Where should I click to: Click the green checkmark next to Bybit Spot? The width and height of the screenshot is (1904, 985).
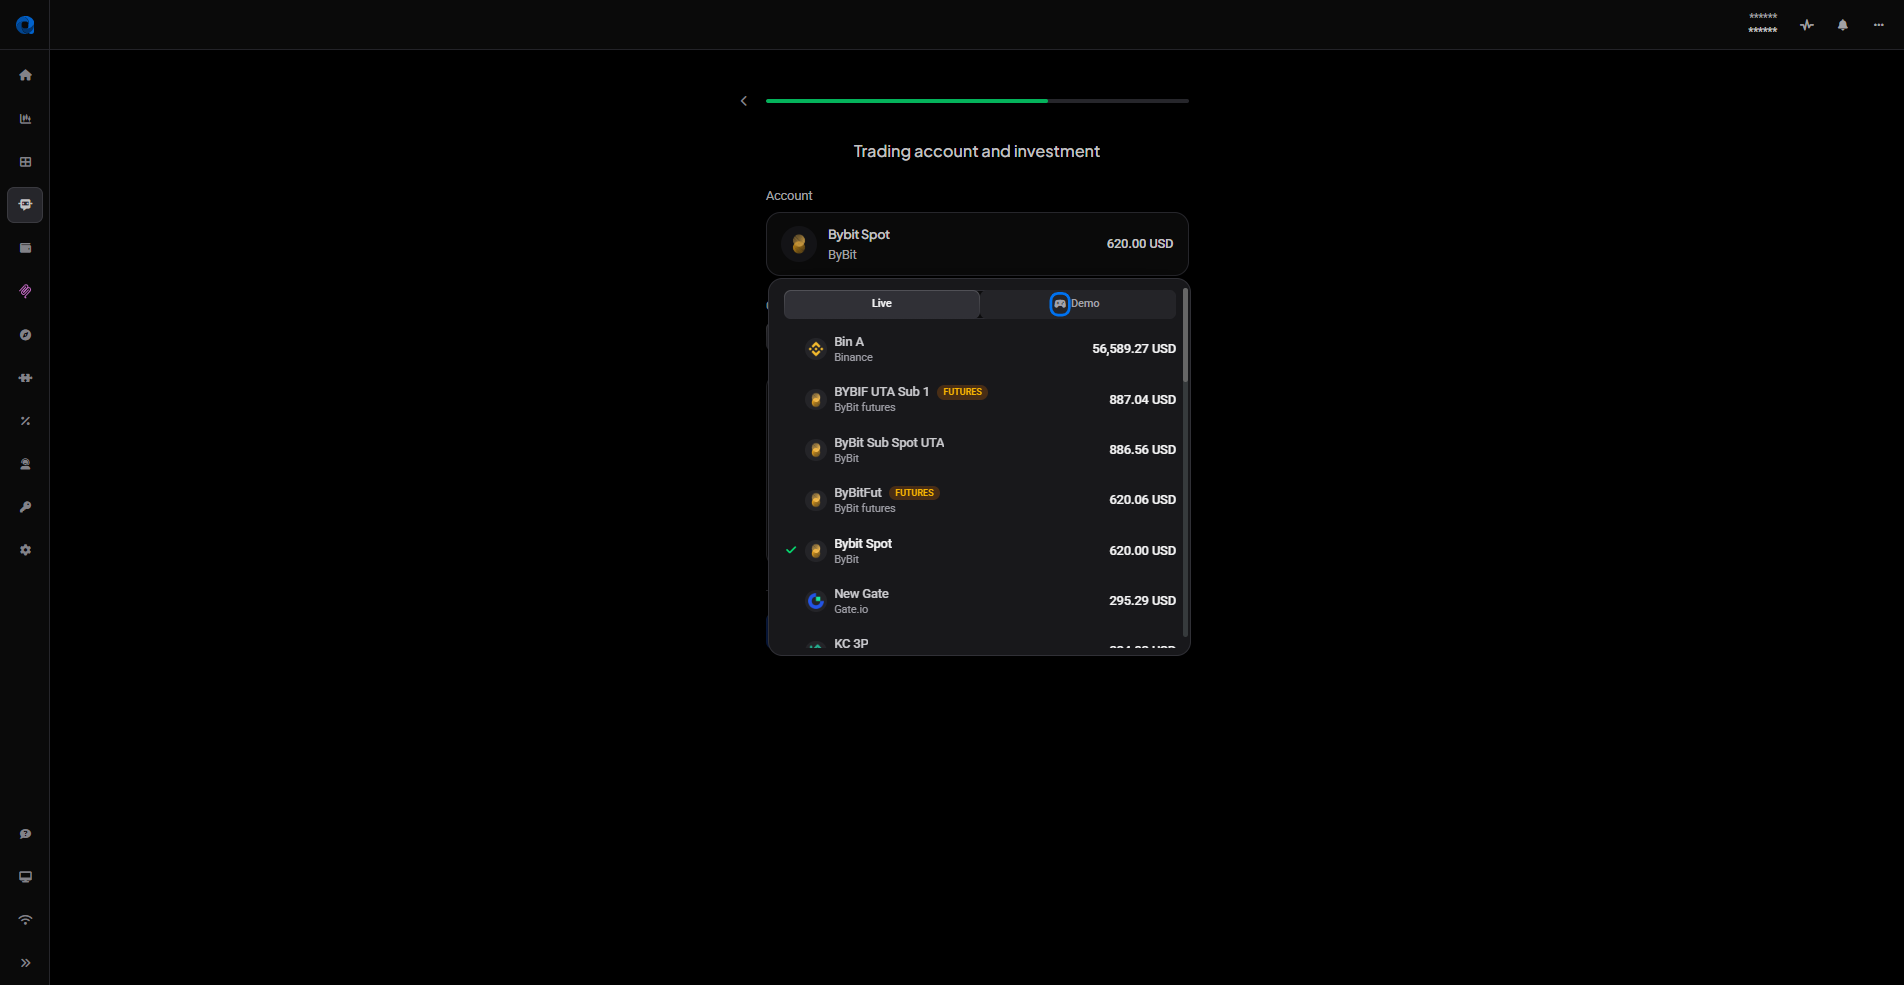(791, 550)
